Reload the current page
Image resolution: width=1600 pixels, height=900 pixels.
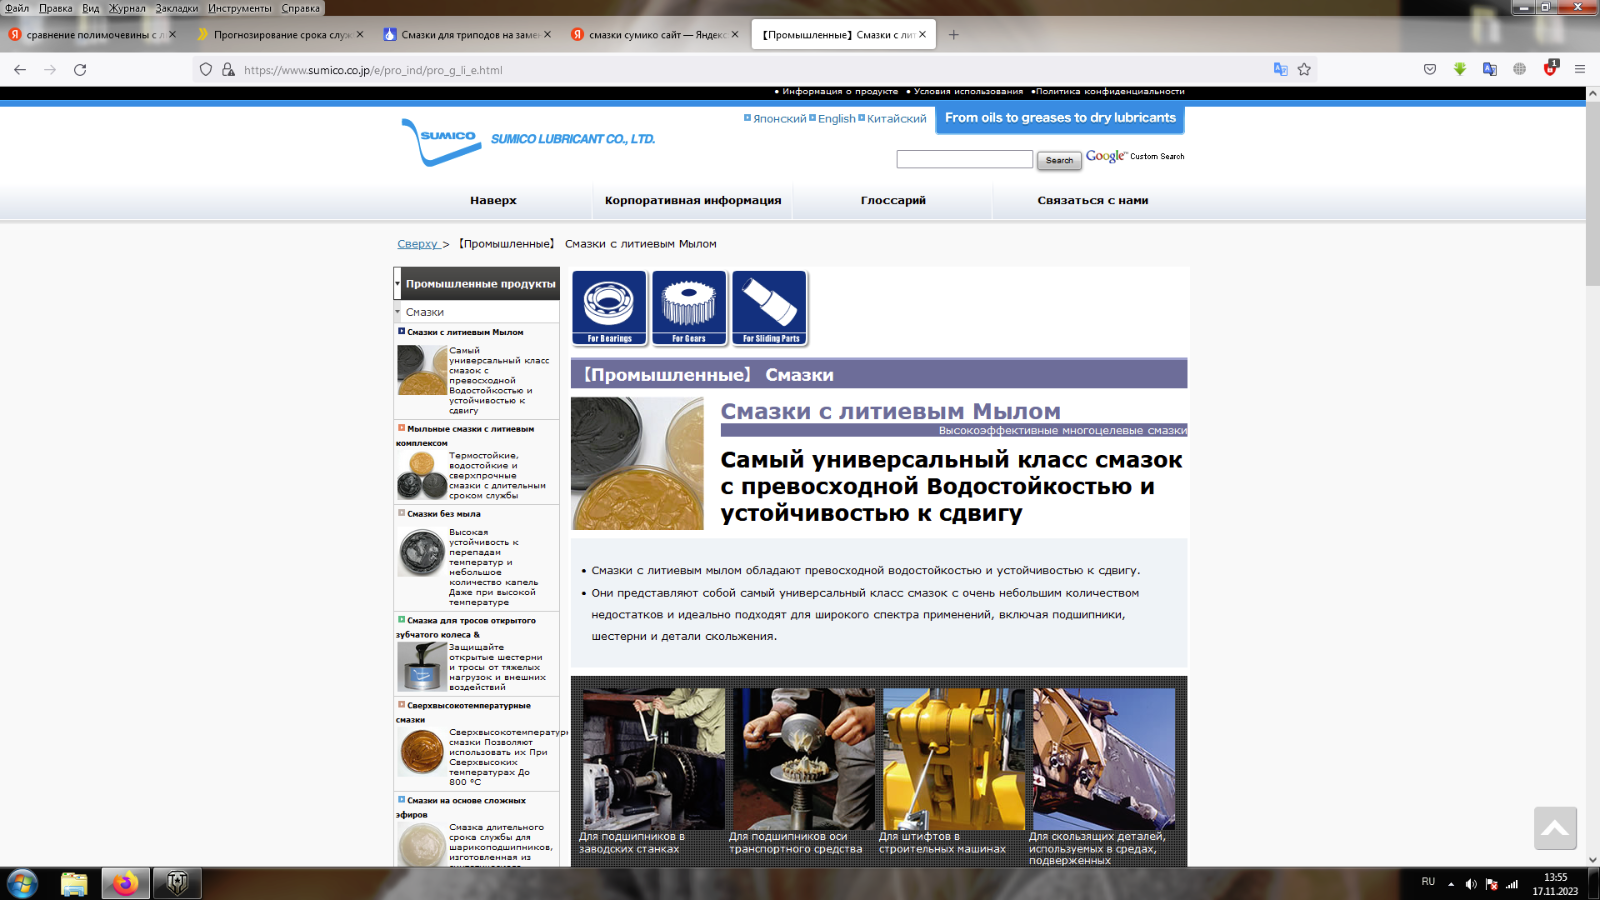point(80,70)
